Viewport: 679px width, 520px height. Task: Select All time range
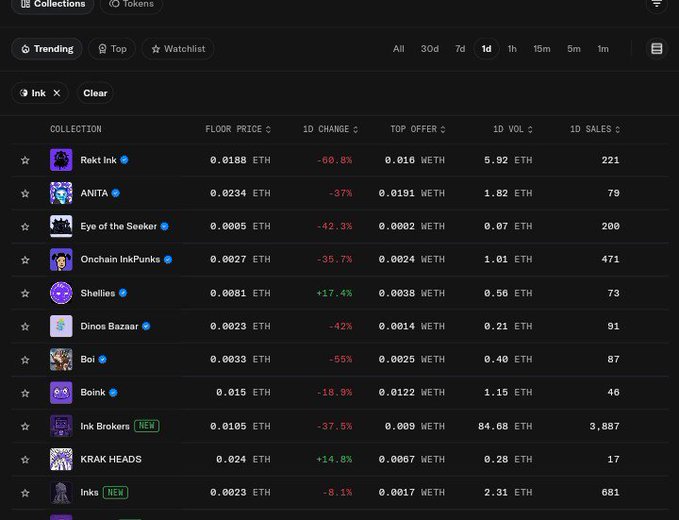398,49
